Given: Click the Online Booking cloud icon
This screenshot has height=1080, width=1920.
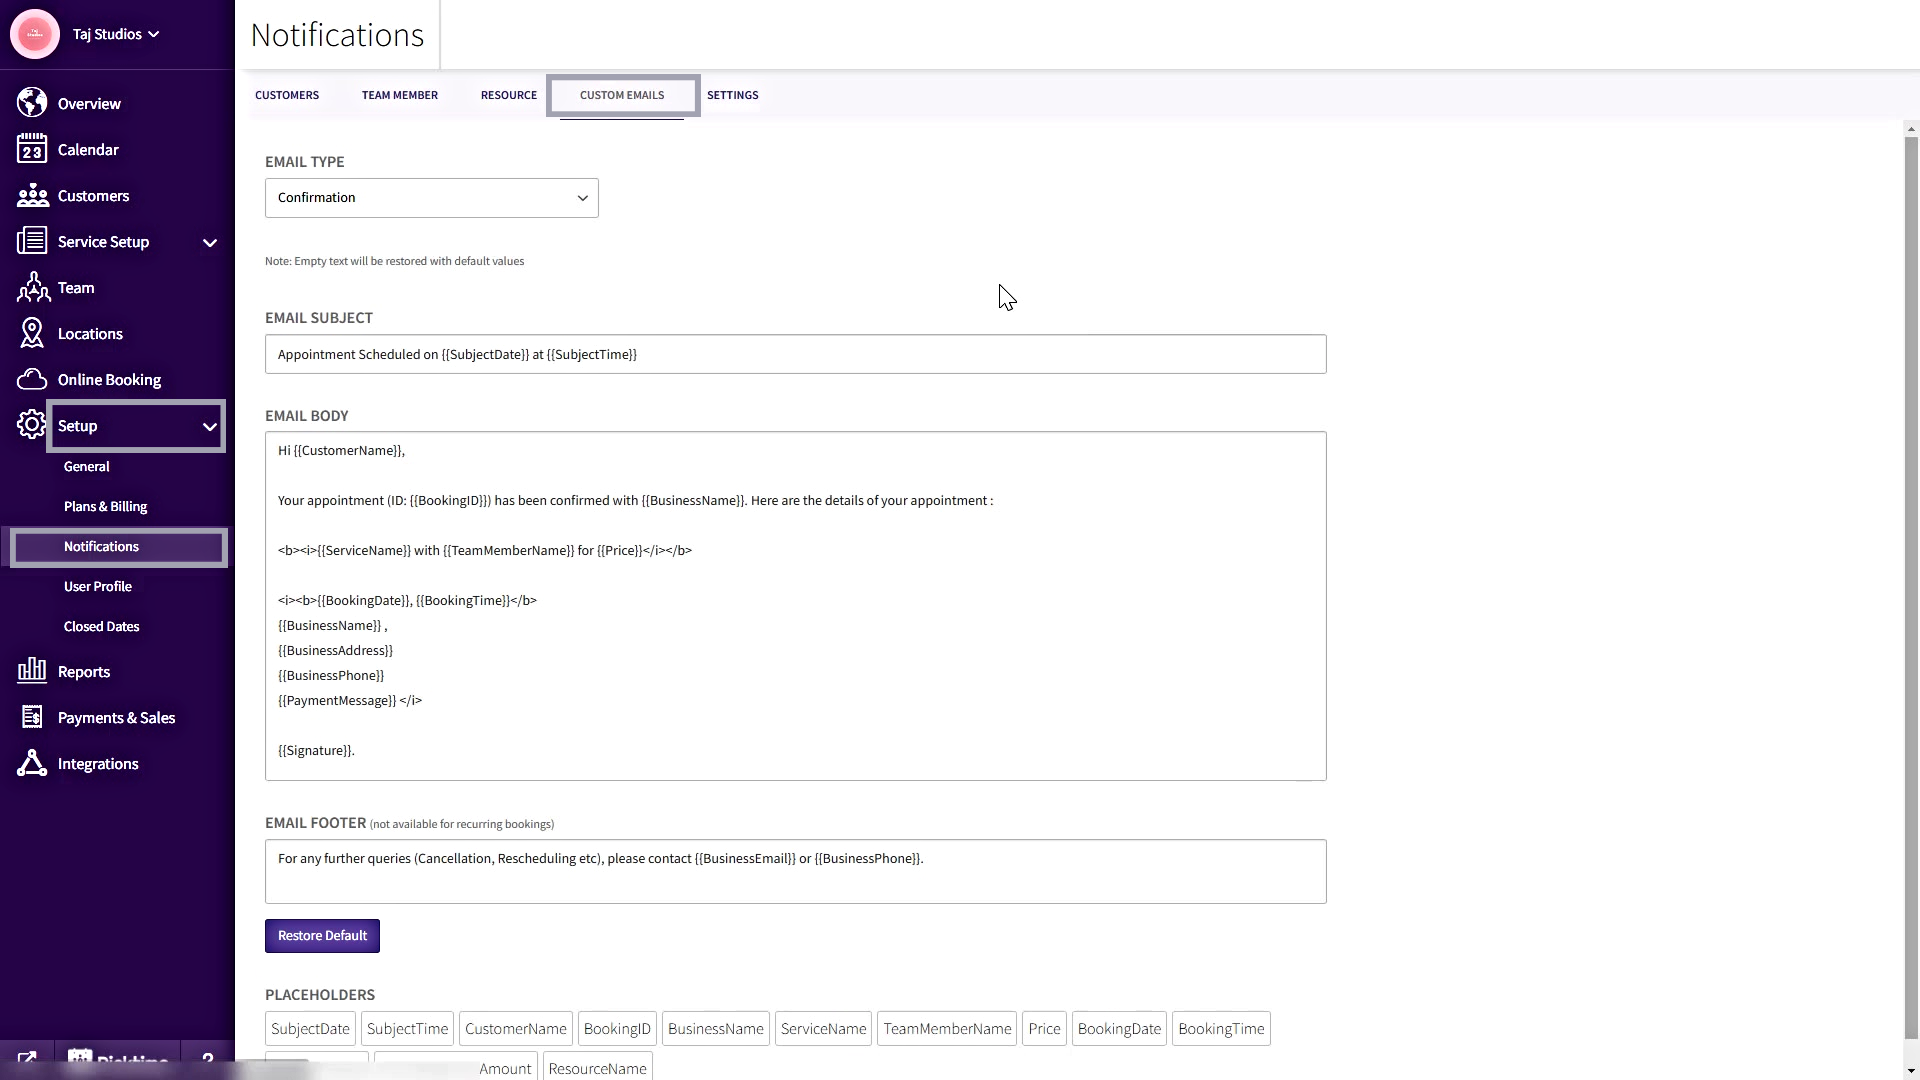Looking at the screenshot, I should click(32, 379).
